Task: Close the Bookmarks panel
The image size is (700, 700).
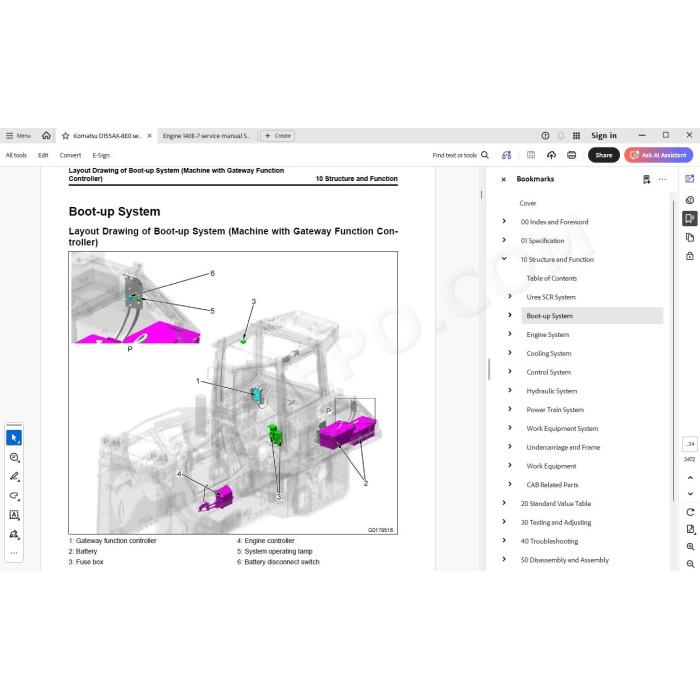Action: 504,179
